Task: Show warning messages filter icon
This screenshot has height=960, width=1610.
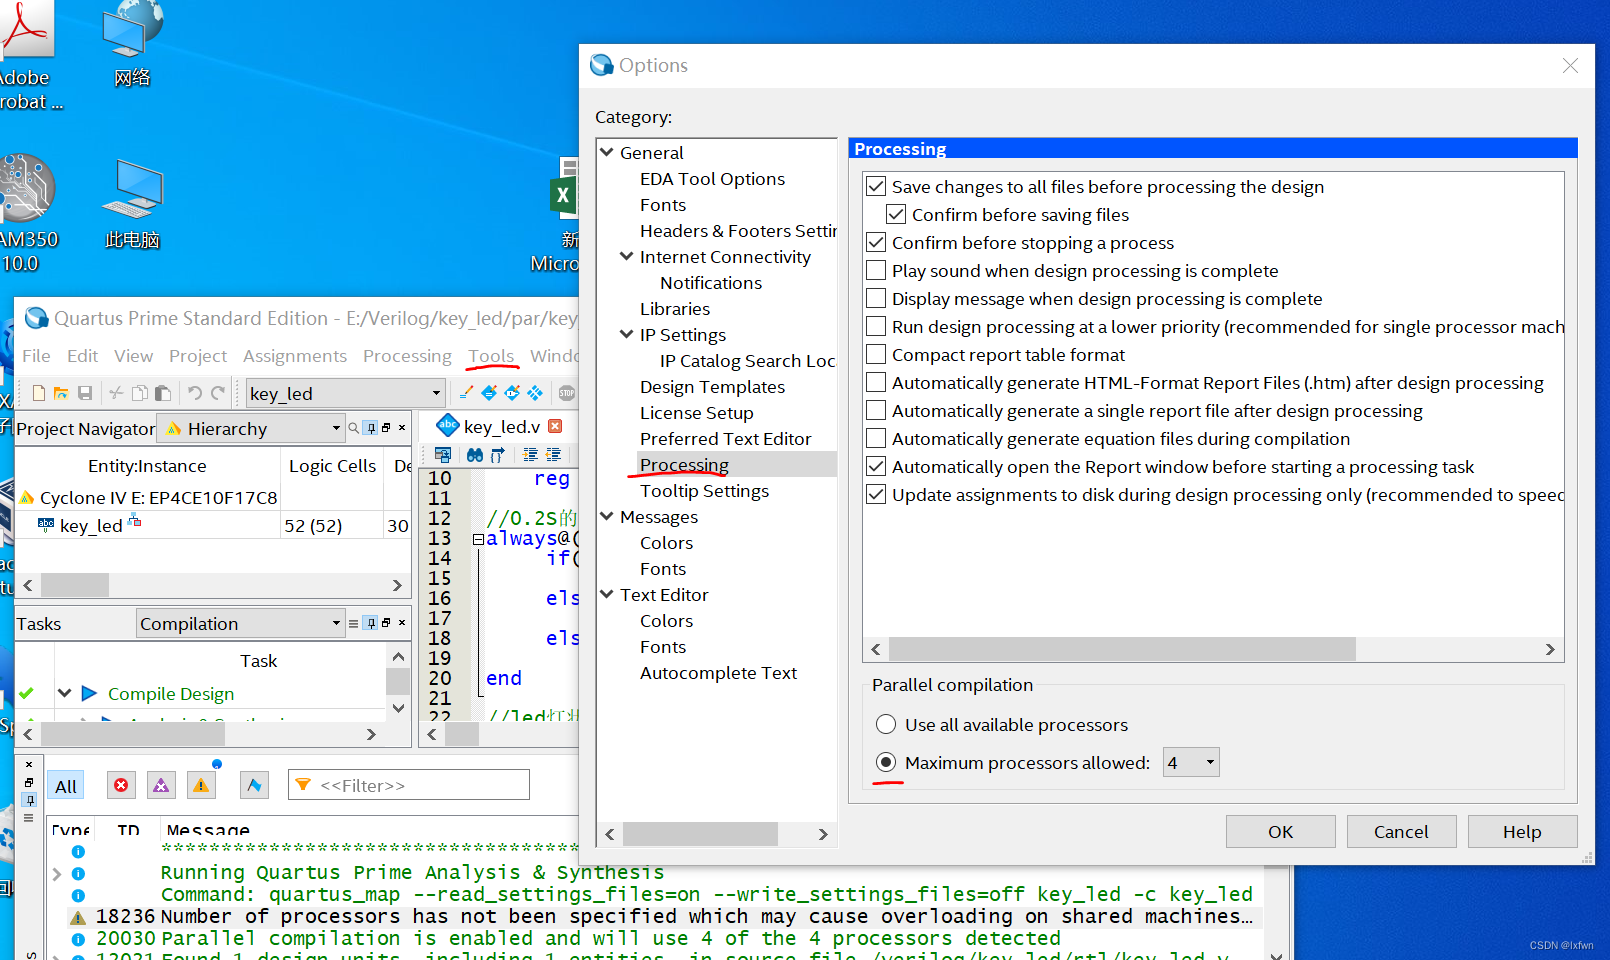Action: point(201,785)
